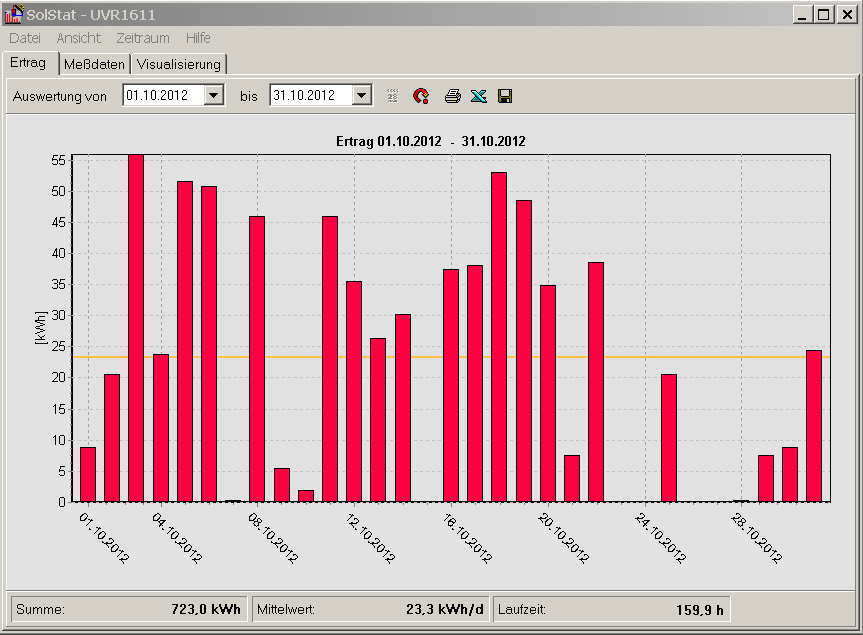Click the x-axis label '04.10.2012'
Screen dimensions: 863x635
tap(177, 538)
